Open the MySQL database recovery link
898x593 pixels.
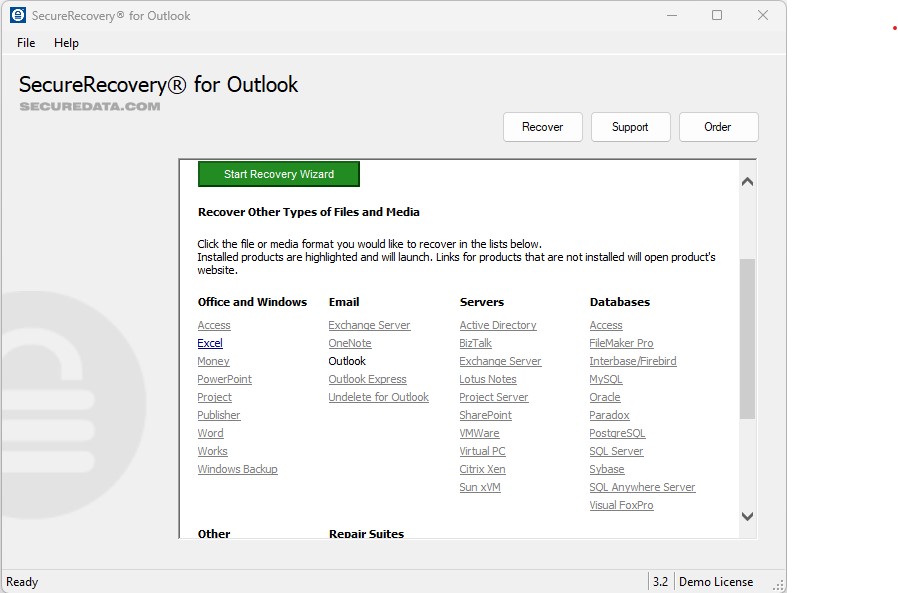pyautogui.click(x=605, y=379)
